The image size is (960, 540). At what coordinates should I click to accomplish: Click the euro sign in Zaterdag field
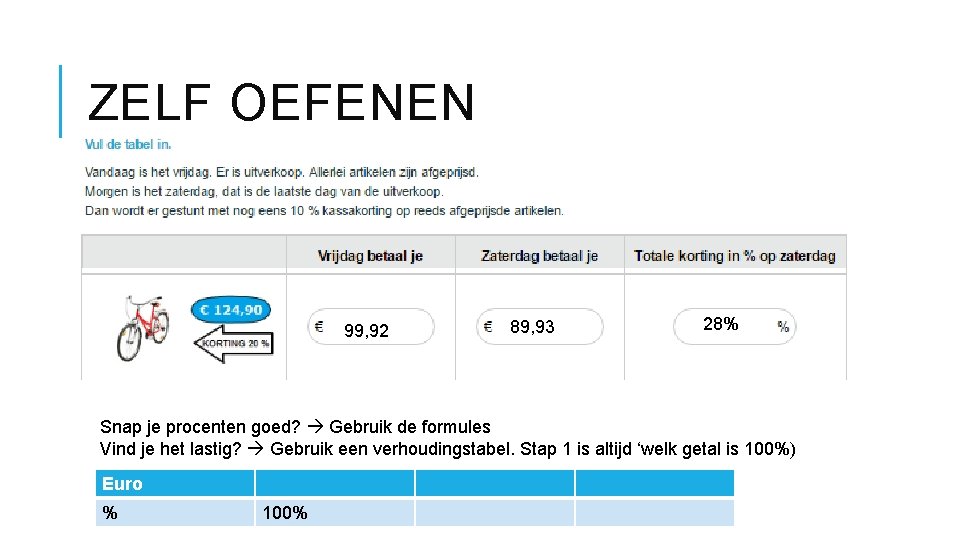click(x=488, y=327)
